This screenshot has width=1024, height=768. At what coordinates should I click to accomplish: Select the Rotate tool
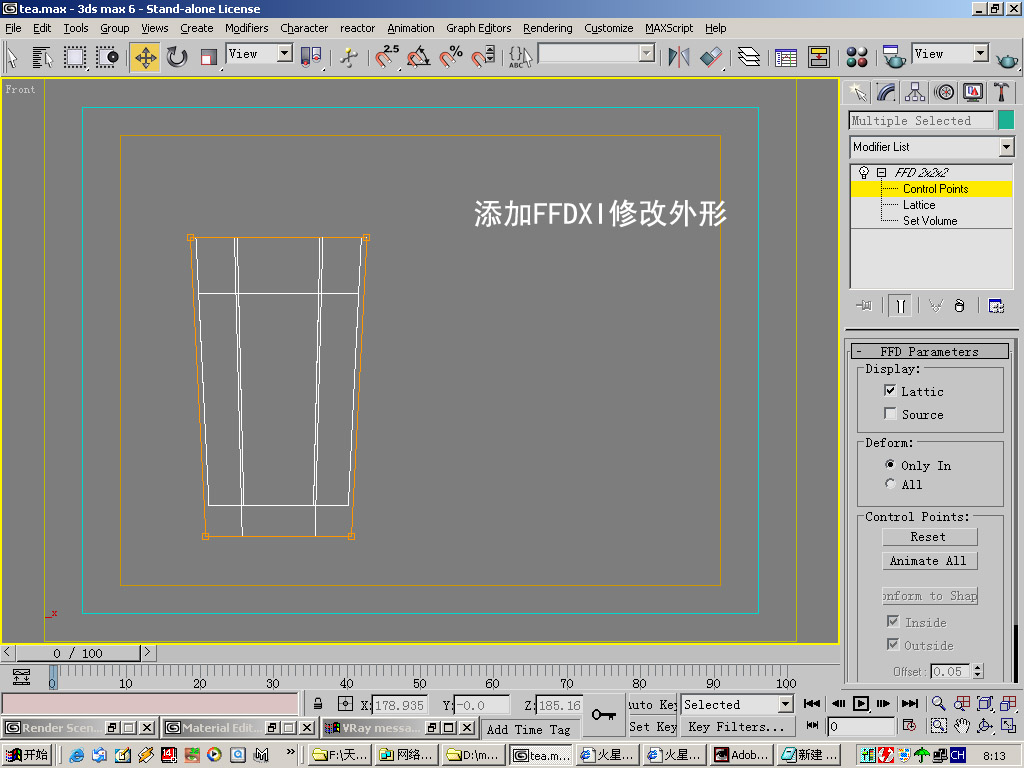point(176,57)
